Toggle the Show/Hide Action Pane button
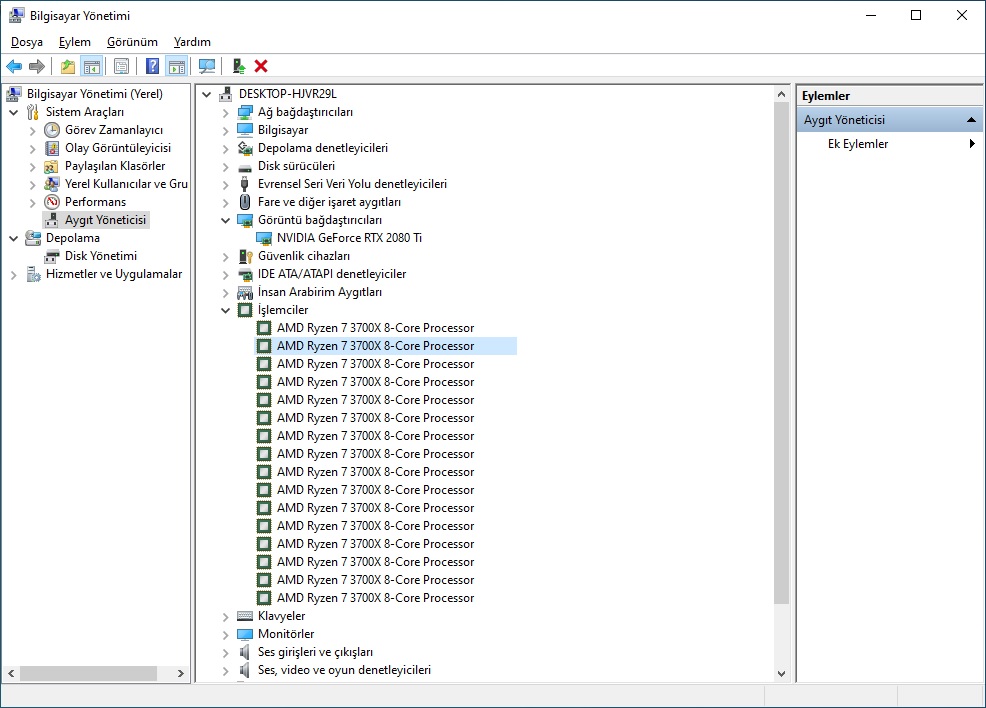This screenshot has height=708, width=986. point(177,66)
